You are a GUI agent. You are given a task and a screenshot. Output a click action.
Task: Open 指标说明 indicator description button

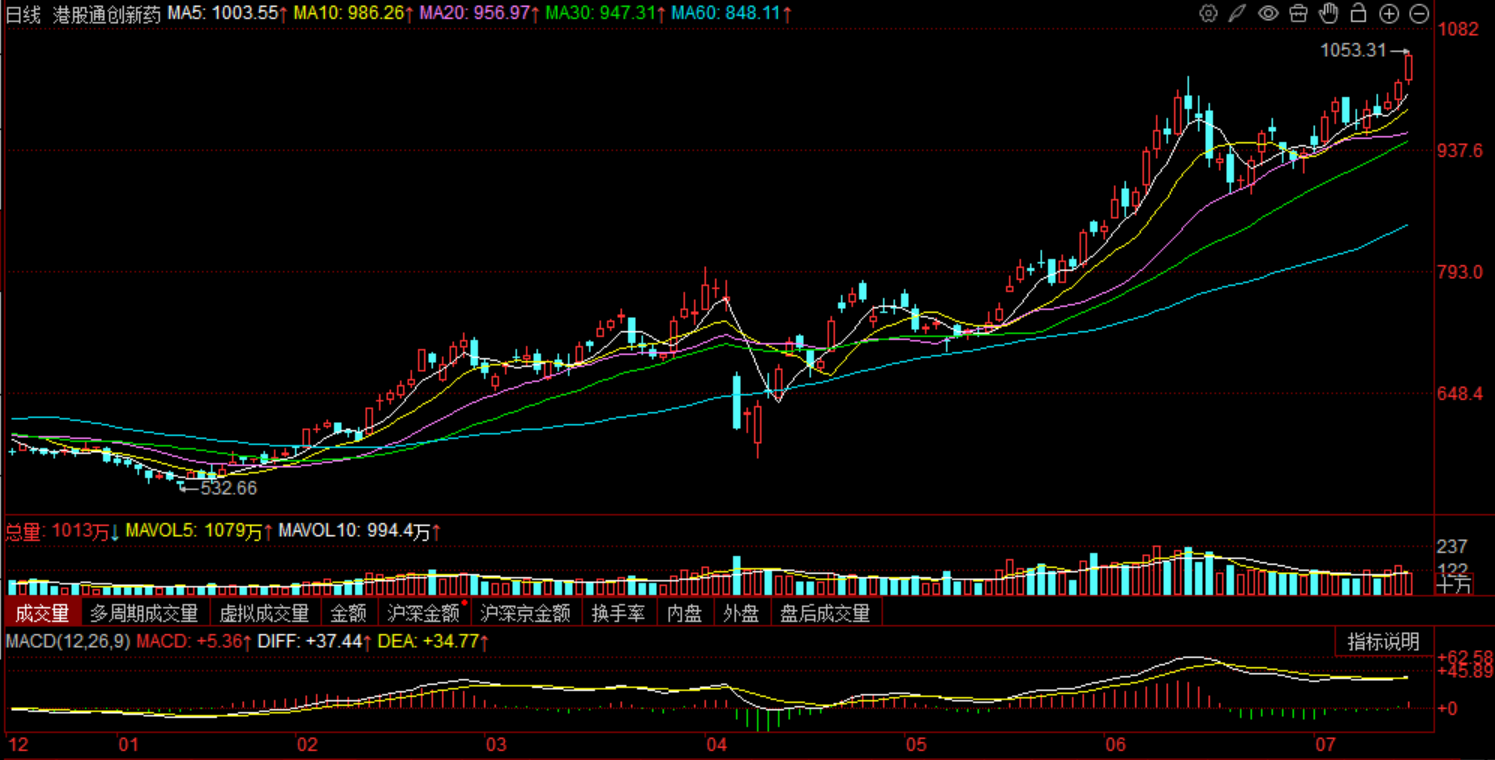coord(1383,642)
